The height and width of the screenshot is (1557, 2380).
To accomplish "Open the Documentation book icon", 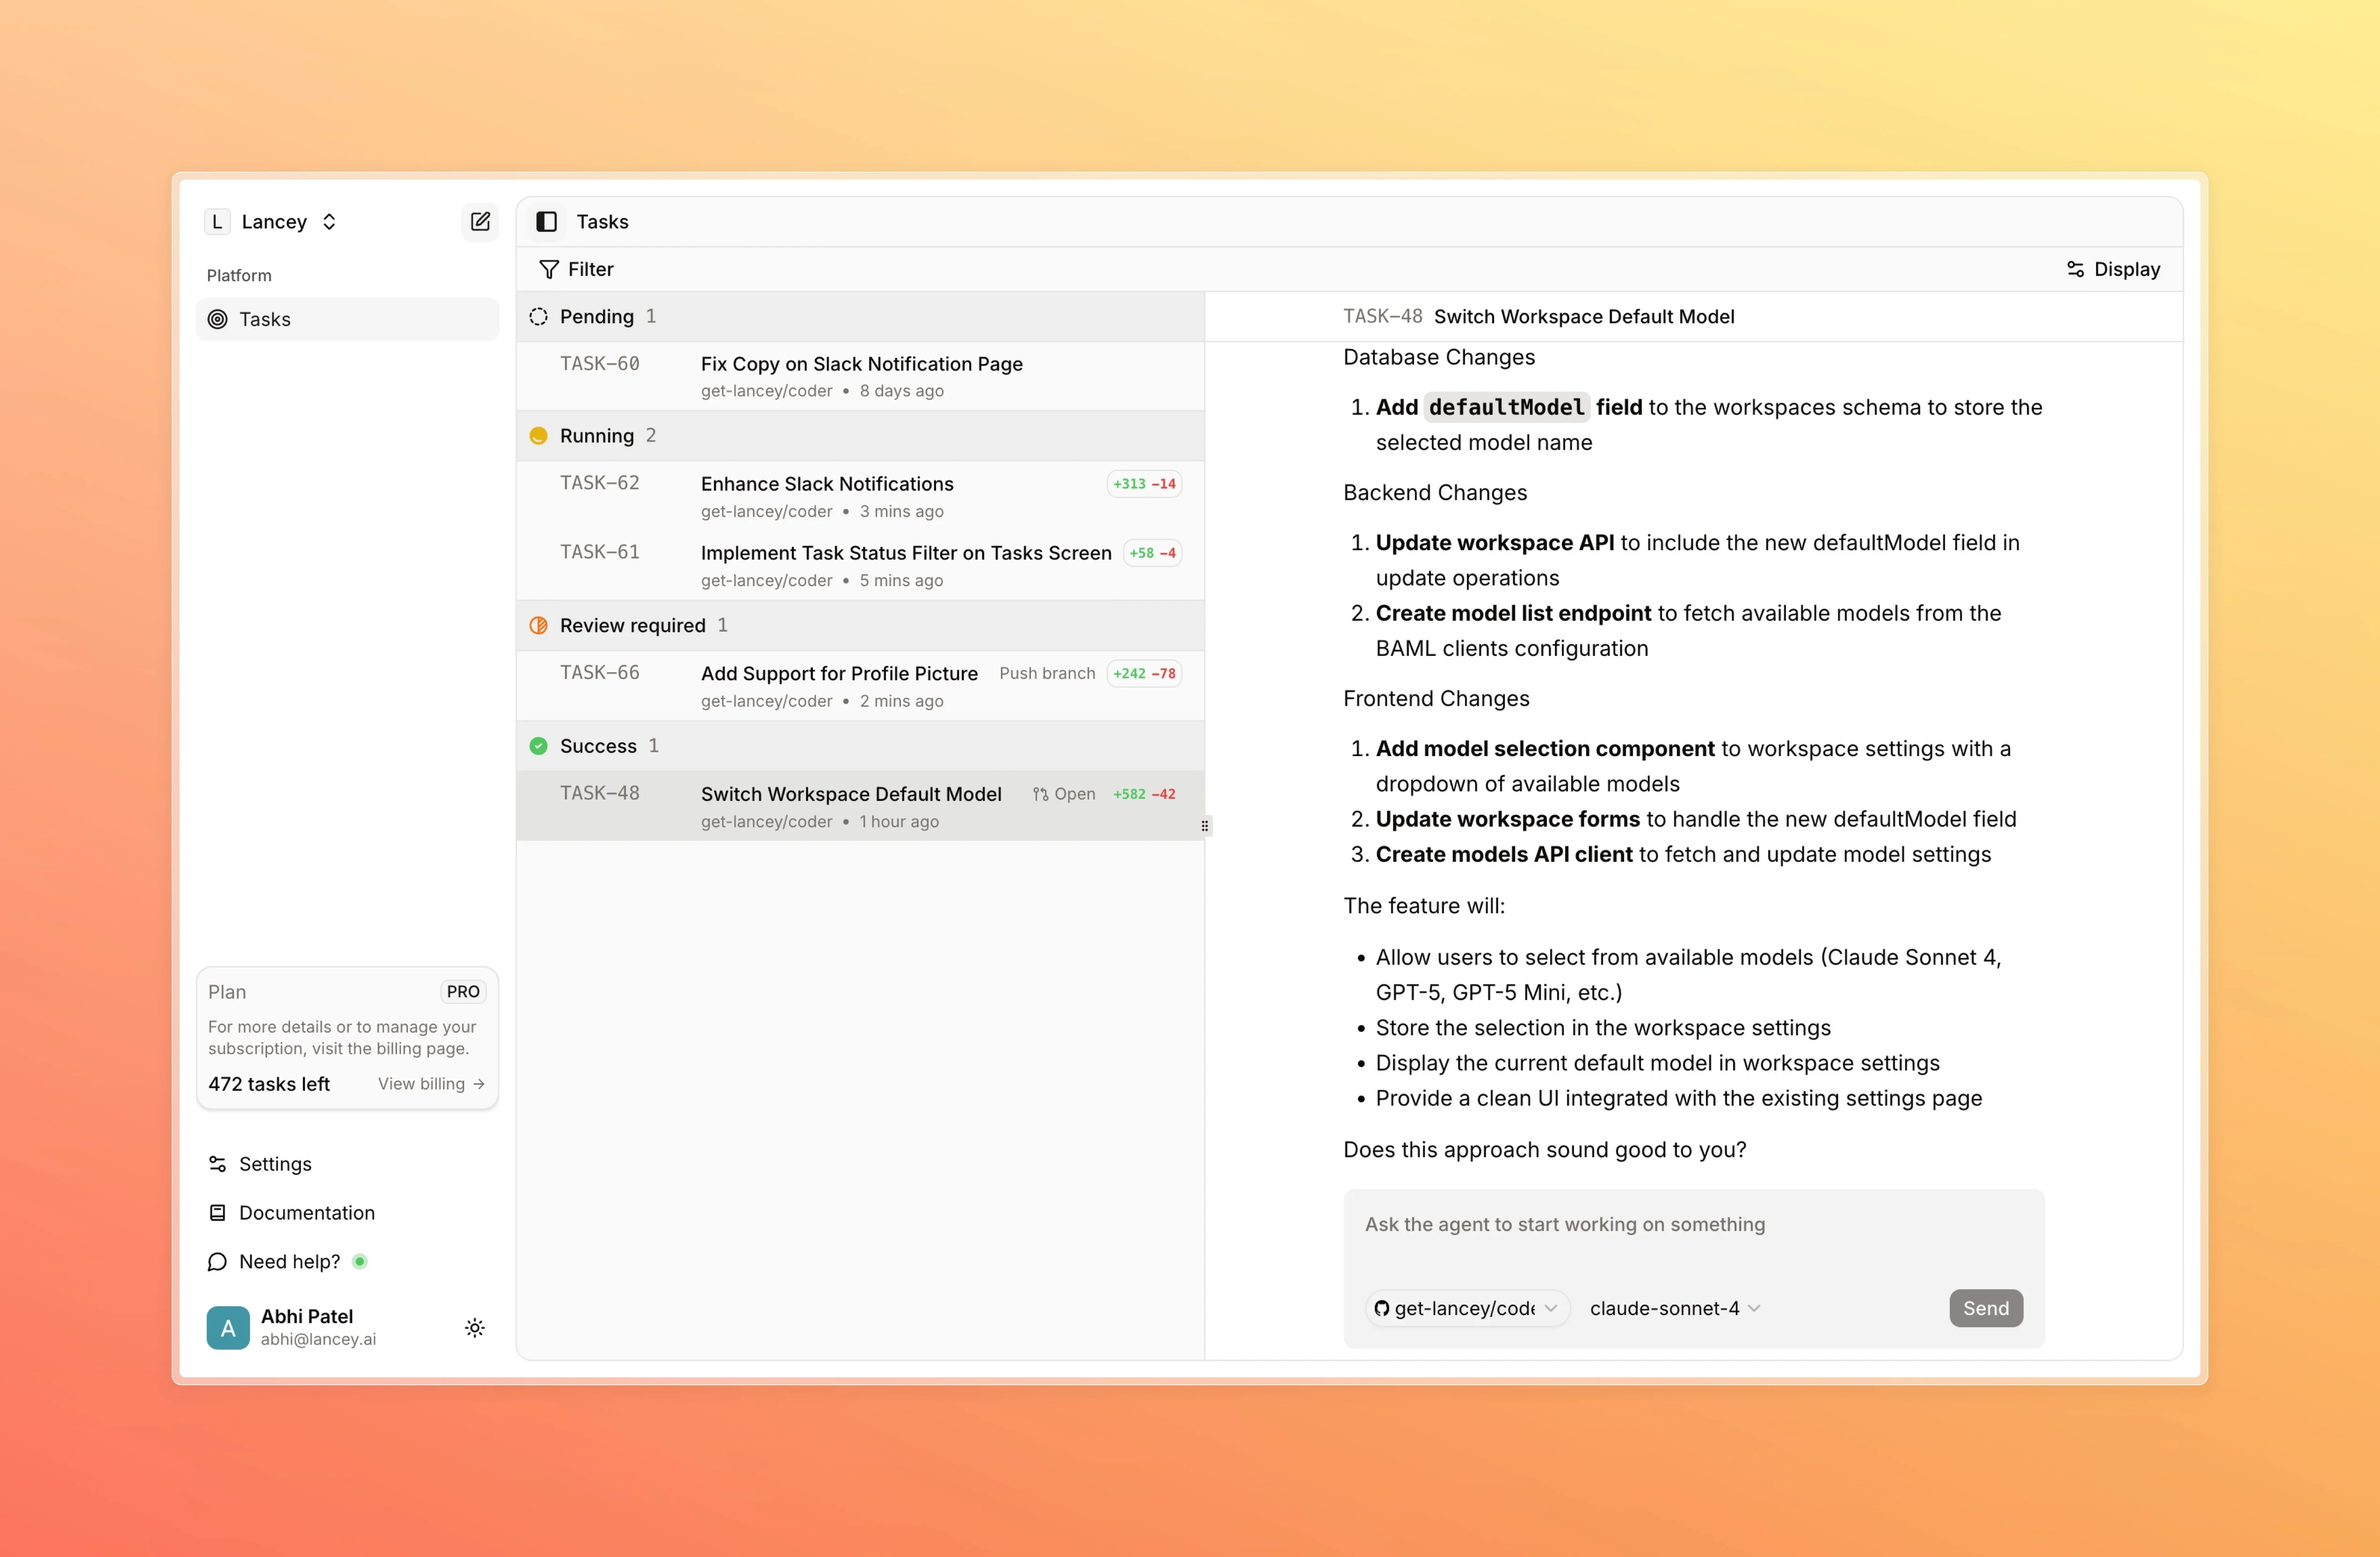I will coord(217,1212).
